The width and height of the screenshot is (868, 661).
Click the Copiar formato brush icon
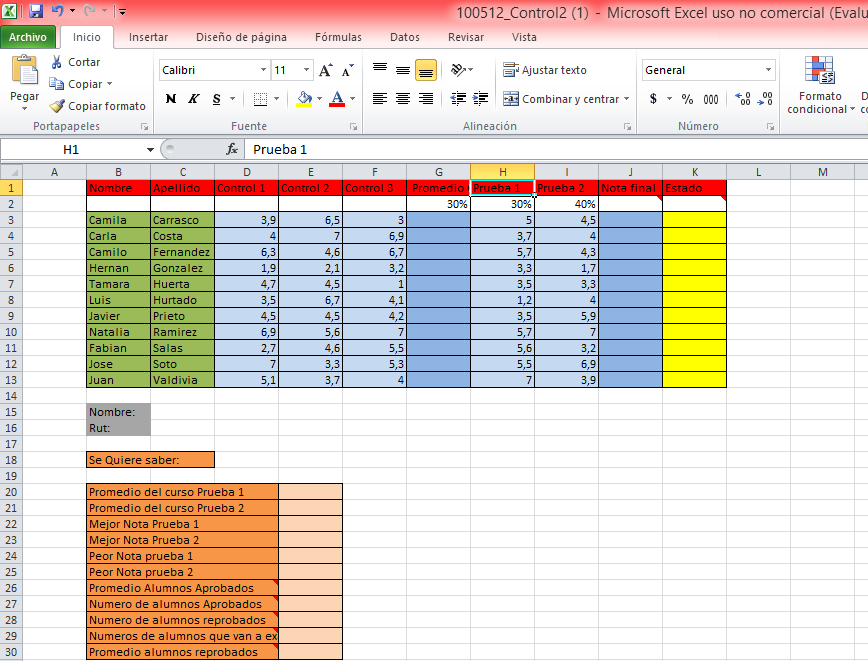pyautogui.click(x=56, y=105)
